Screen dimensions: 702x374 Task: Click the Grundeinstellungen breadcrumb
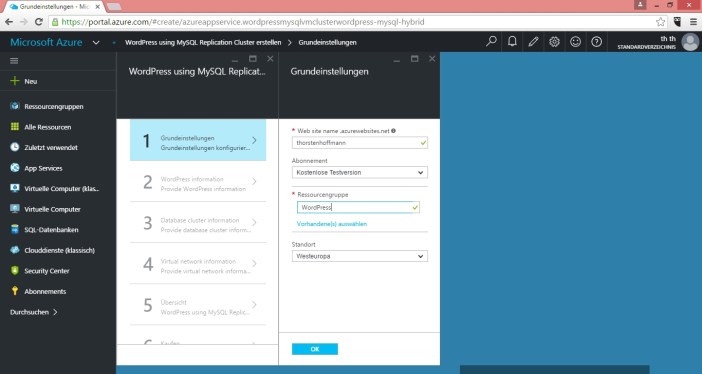(327, 43)
